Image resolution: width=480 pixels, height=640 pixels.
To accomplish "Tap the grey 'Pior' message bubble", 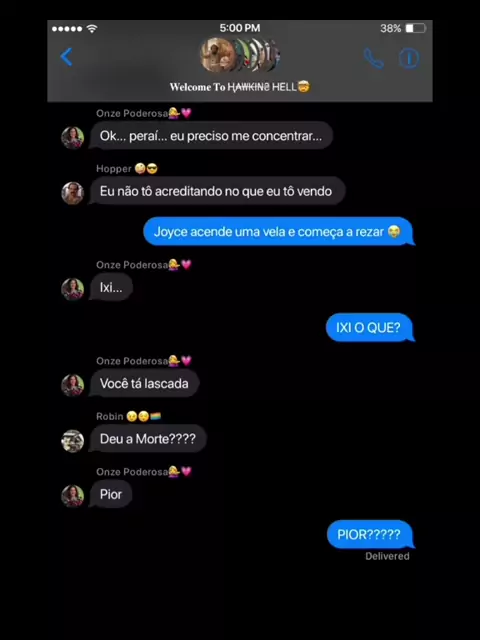I will coord(111,494).
